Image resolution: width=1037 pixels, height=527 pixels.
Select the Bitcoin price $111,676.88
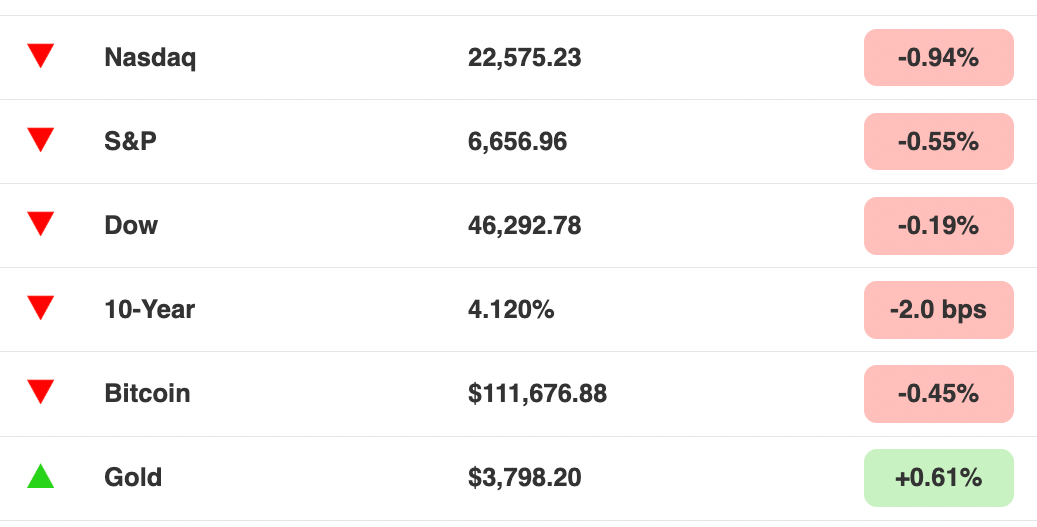tap(537, 394)
